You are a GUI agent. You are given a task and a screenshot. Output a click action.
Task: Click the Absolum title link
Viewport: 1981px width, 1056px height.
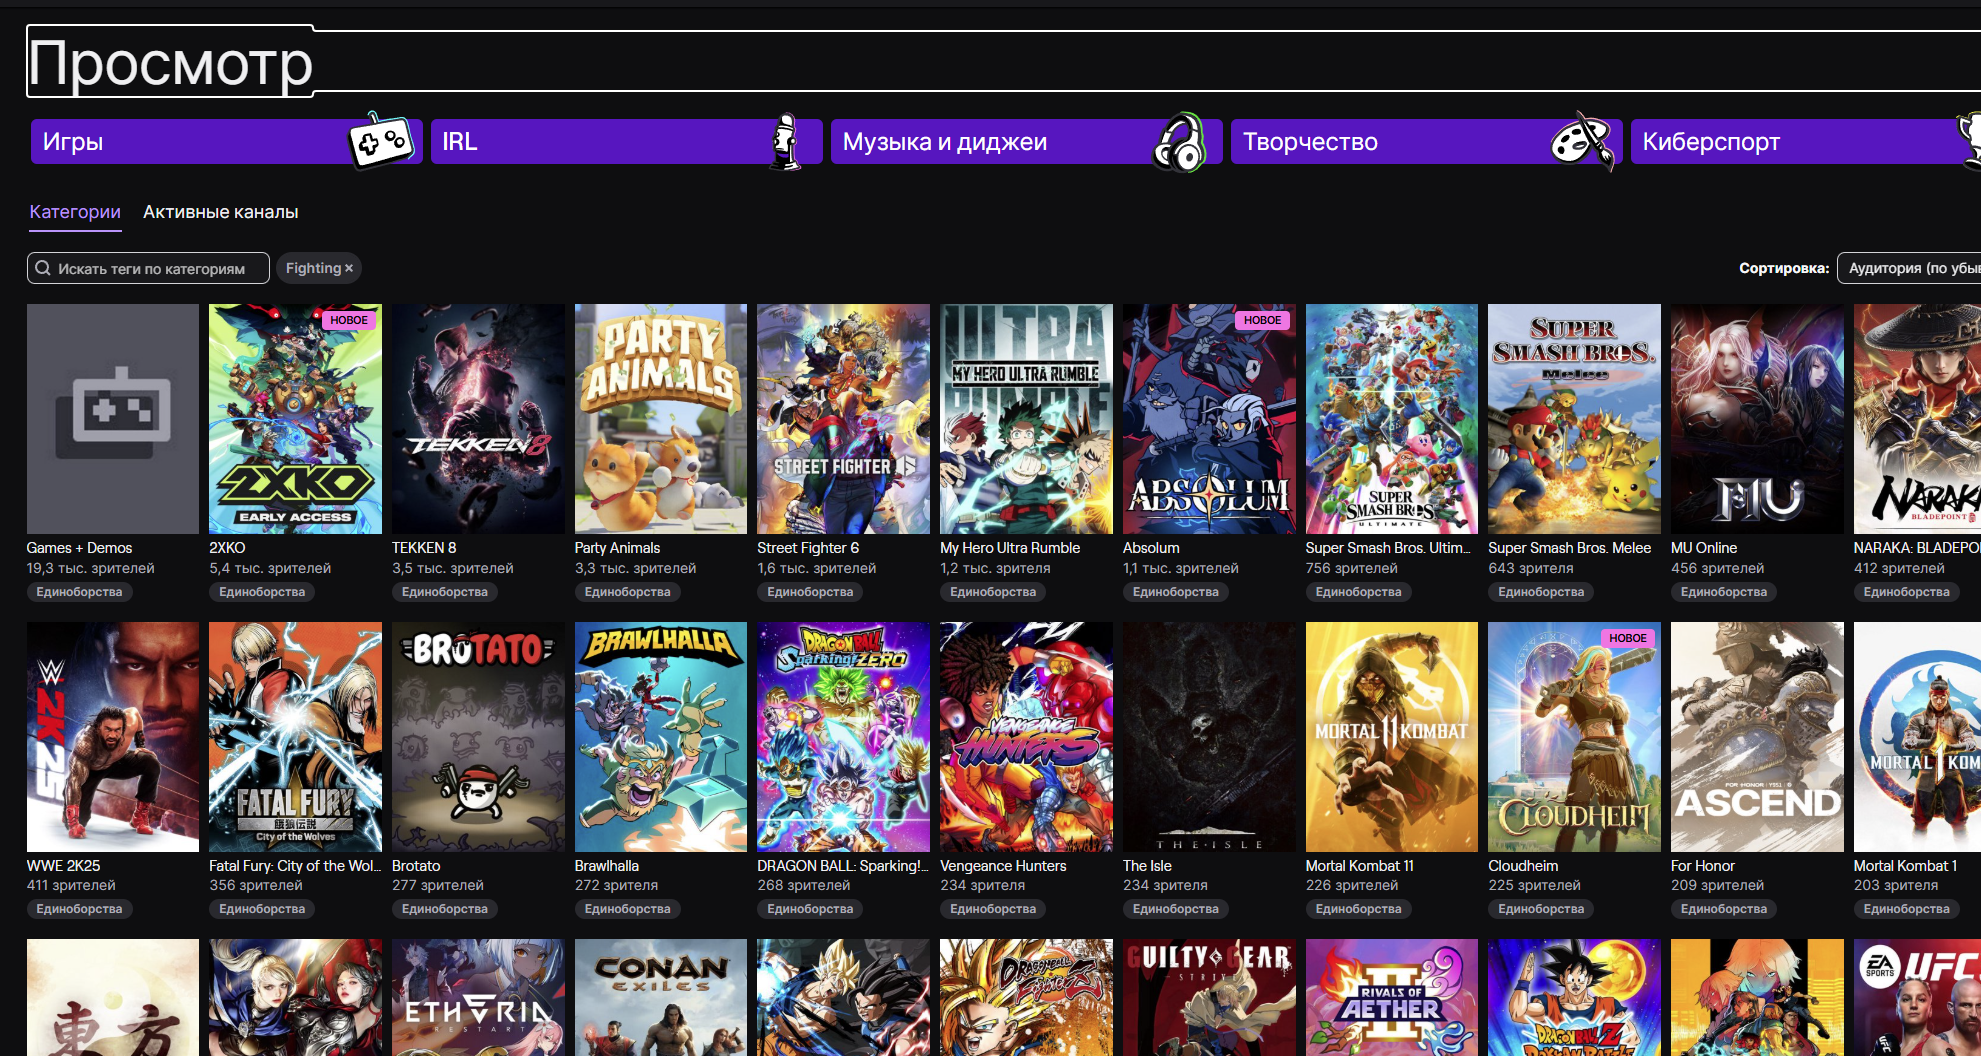point(1151,548)
